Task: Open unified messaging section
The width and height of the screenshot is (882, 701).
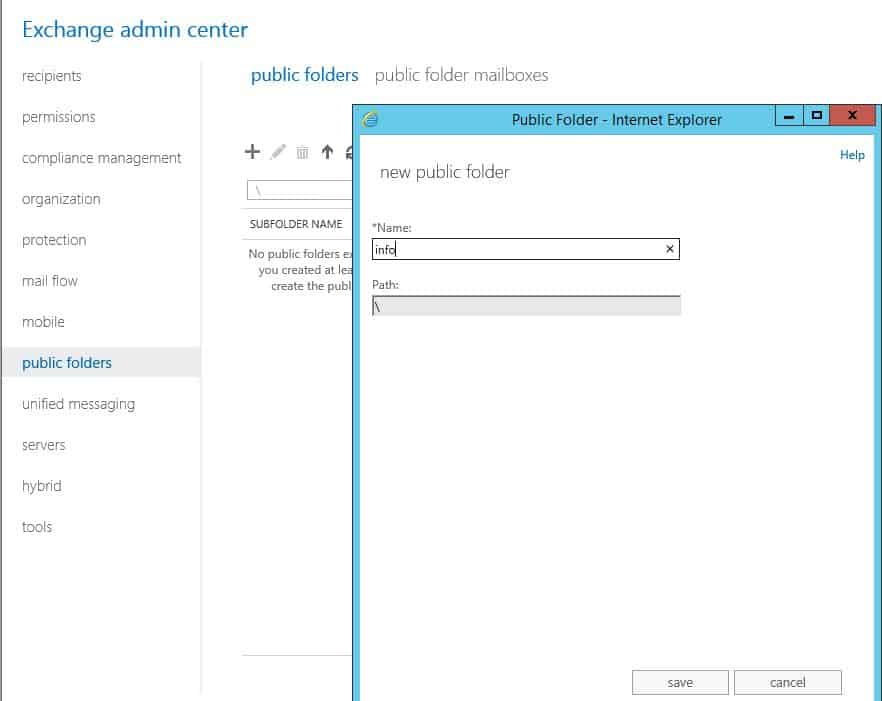Action: [78, 404]
